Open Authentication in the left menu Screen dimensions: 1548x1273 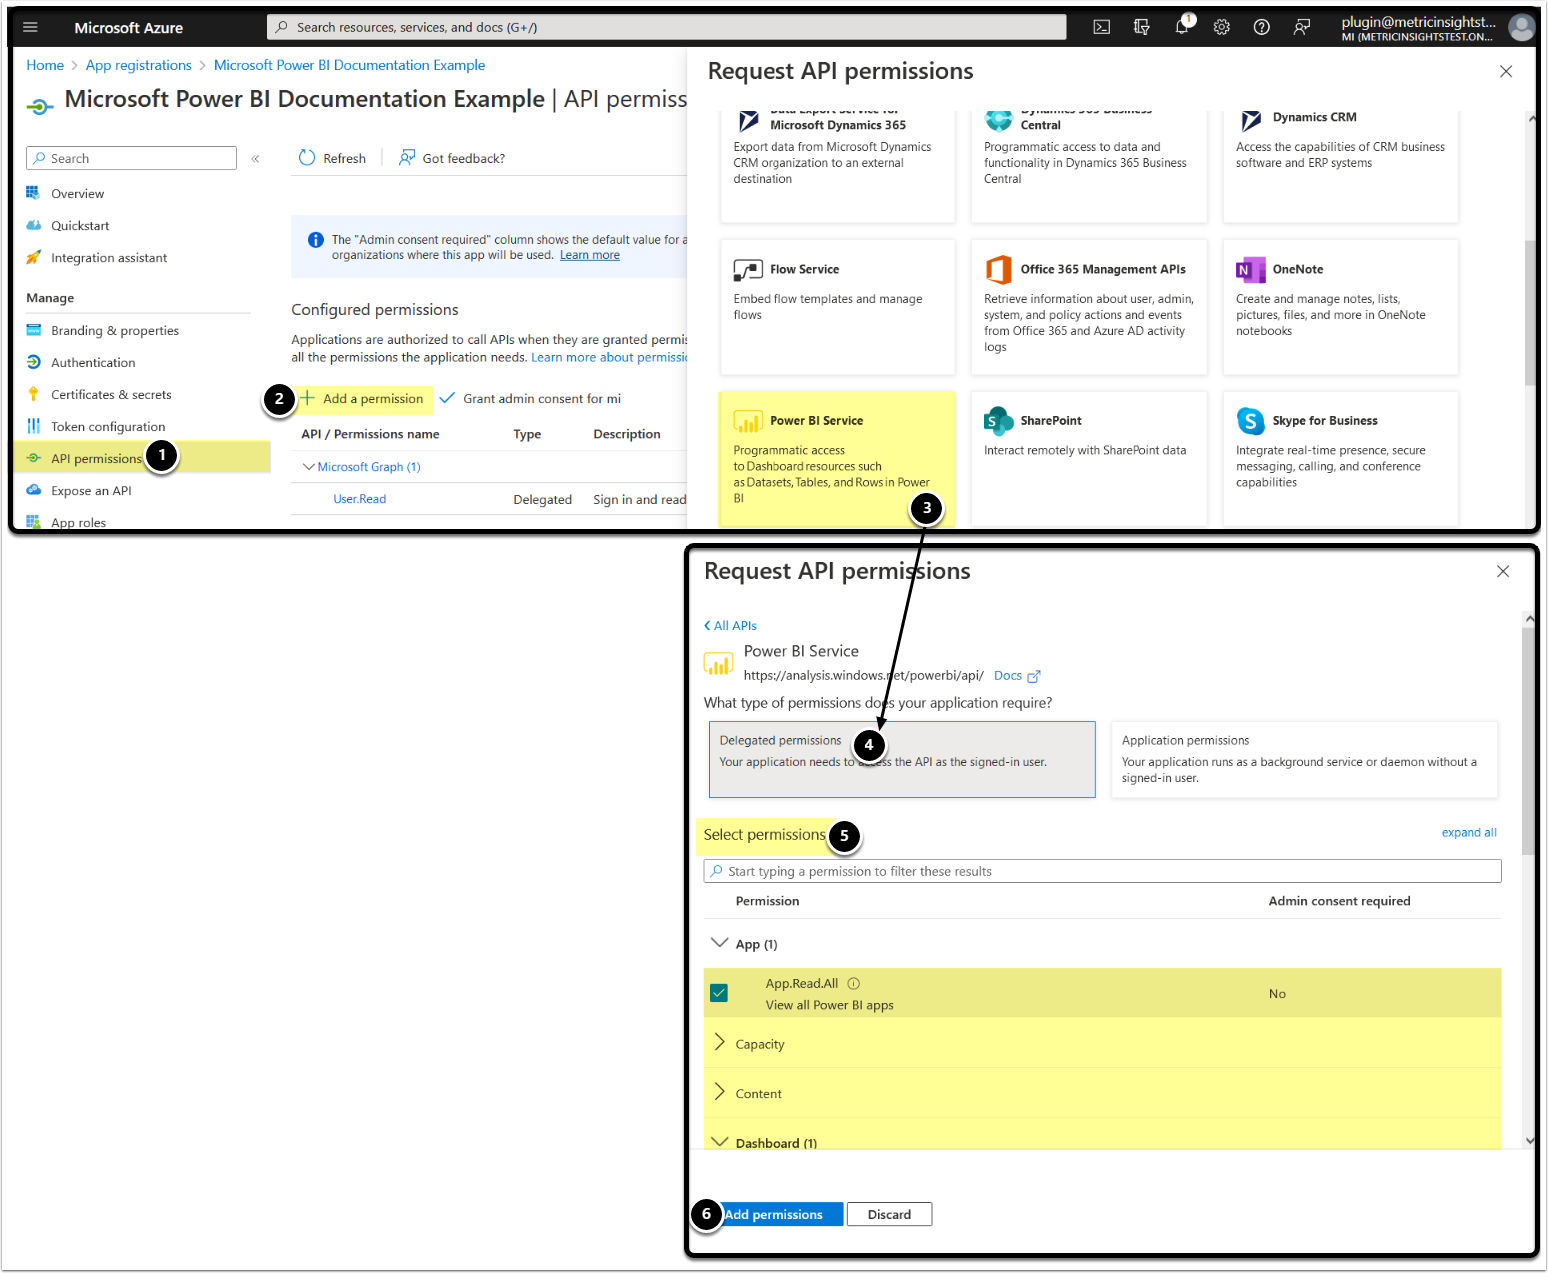(93, 363)
